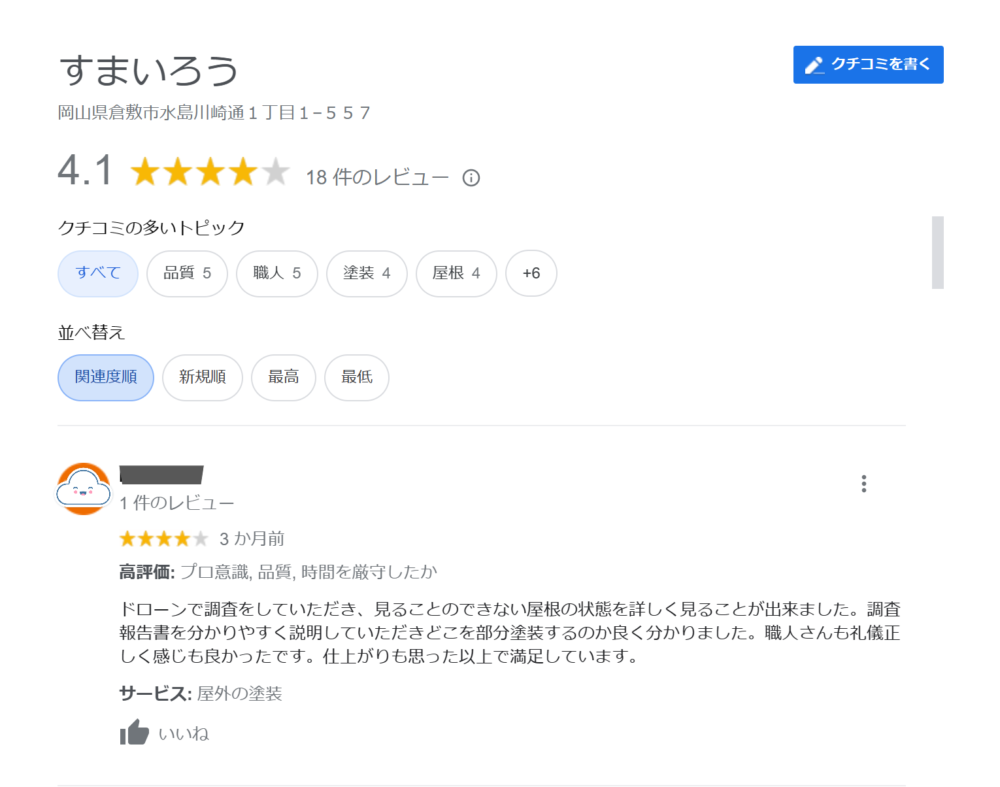Open the redacted reviewer name link
1000x787 pixels.
(x=161, y=474)
